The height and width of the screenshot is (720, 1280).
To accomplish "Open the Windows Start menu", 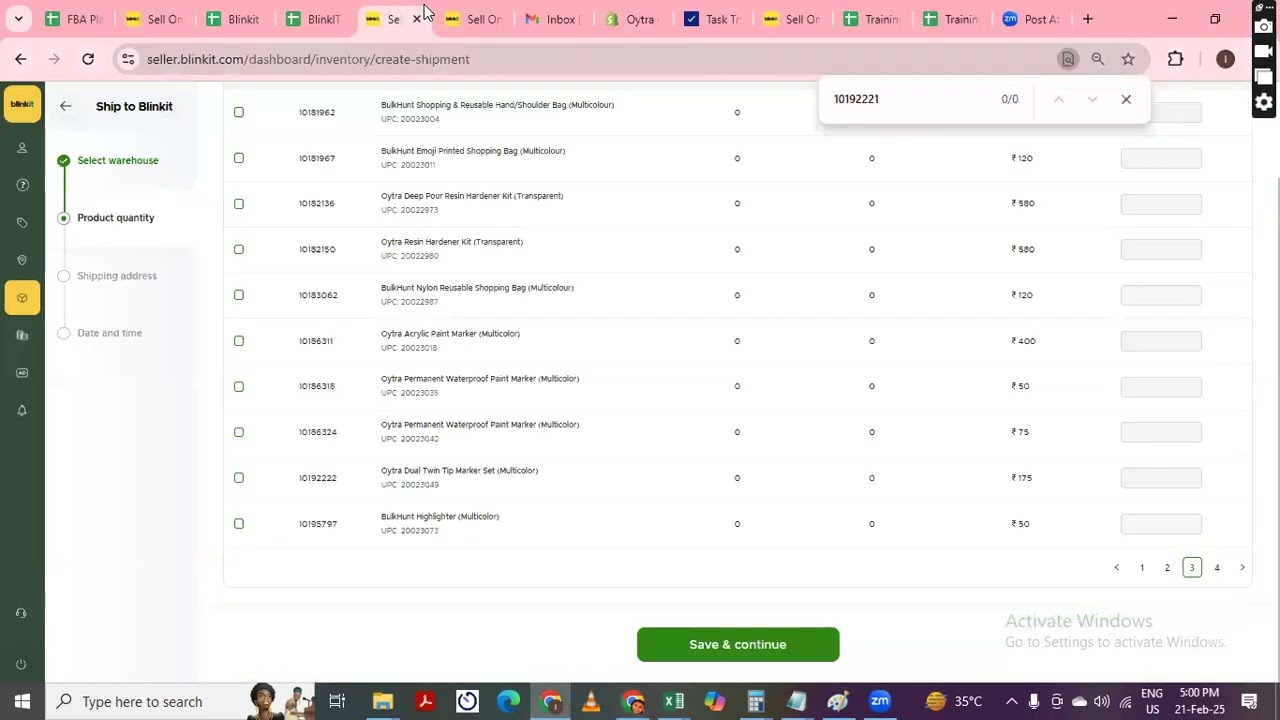I will [22, 702].
